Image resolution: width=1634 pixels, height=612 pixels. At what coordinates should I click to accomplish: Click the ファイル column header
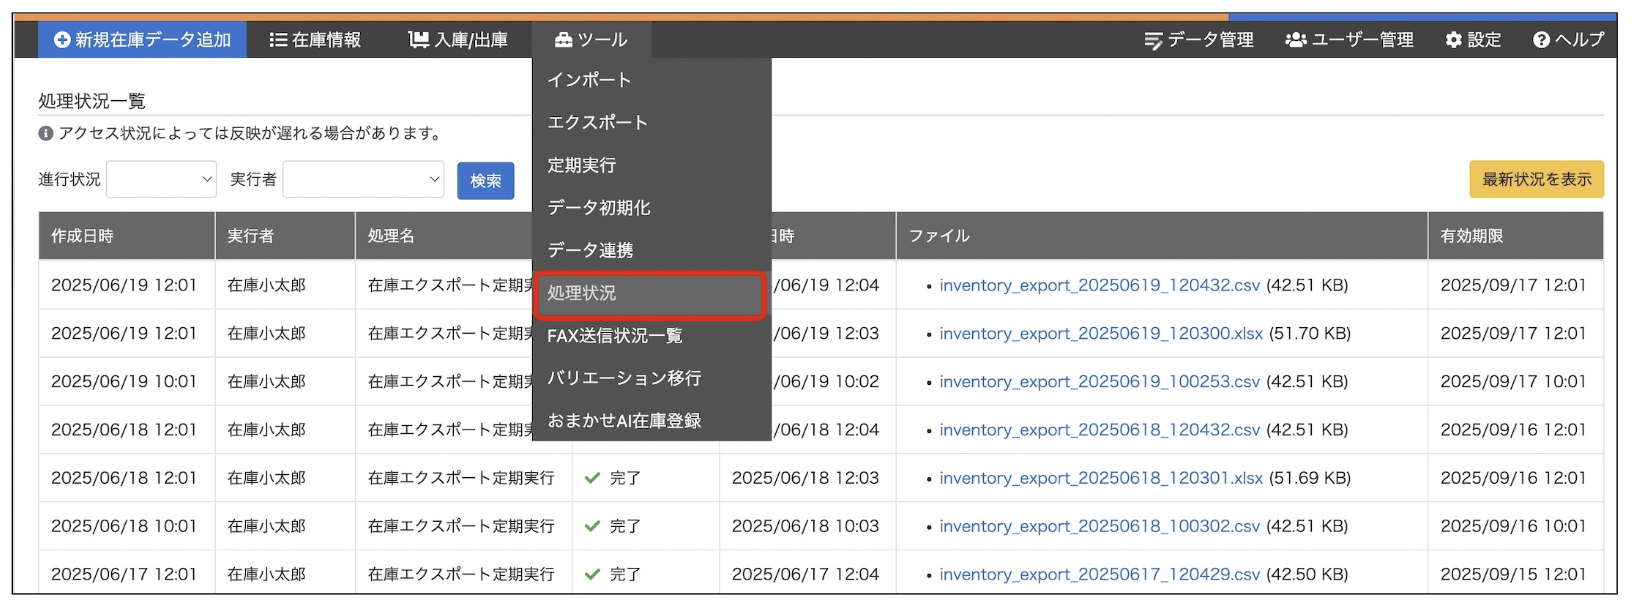pyautogui.click(x=1162, y=236)
